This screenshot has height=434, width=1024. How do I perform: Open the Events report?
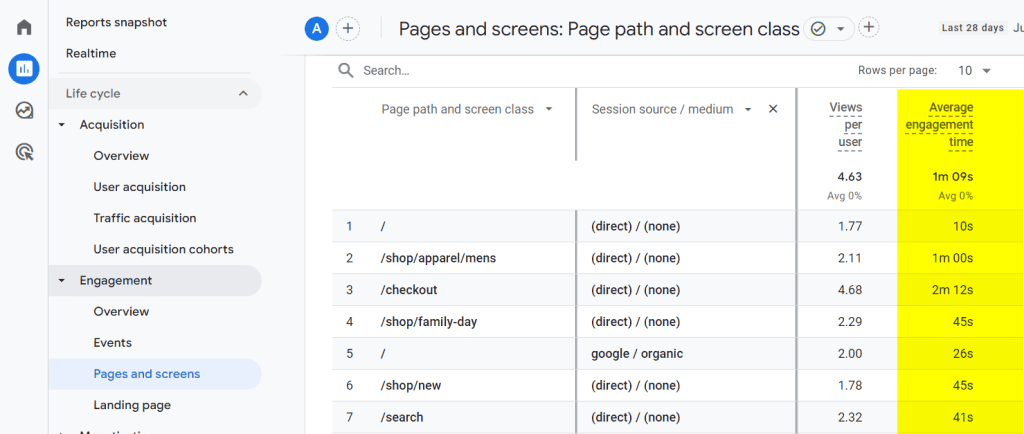pos(112,343)
